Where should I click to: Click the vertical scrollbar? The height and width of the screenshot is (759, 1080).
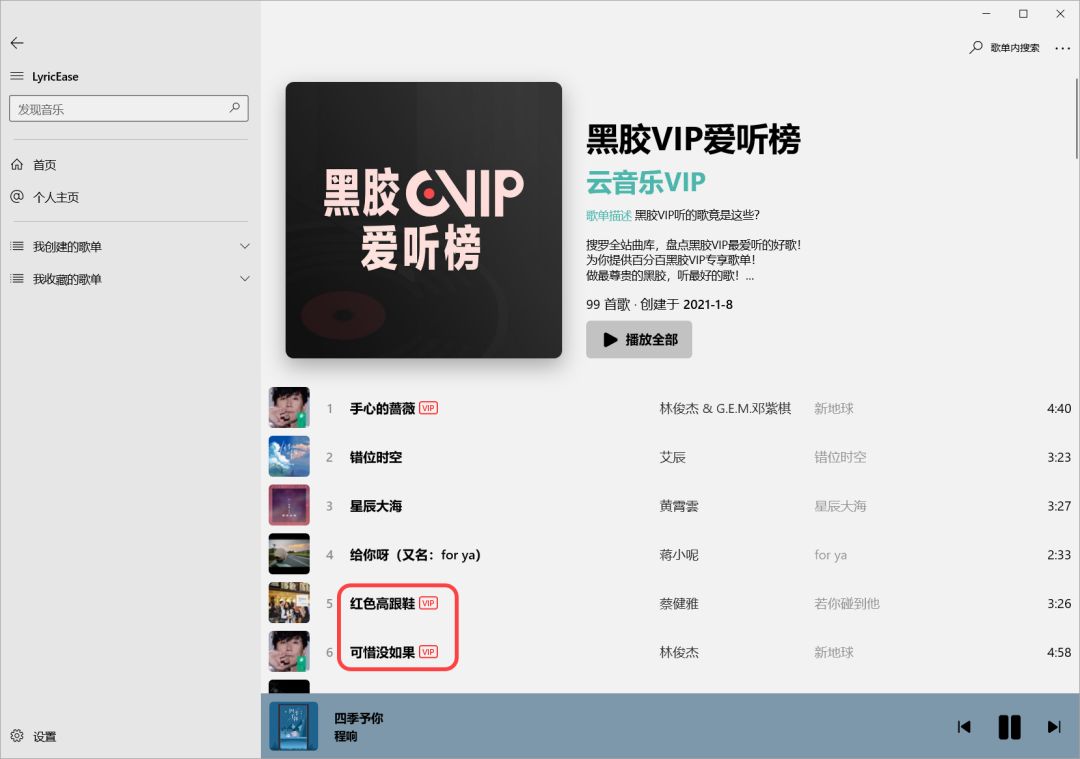1076,119
